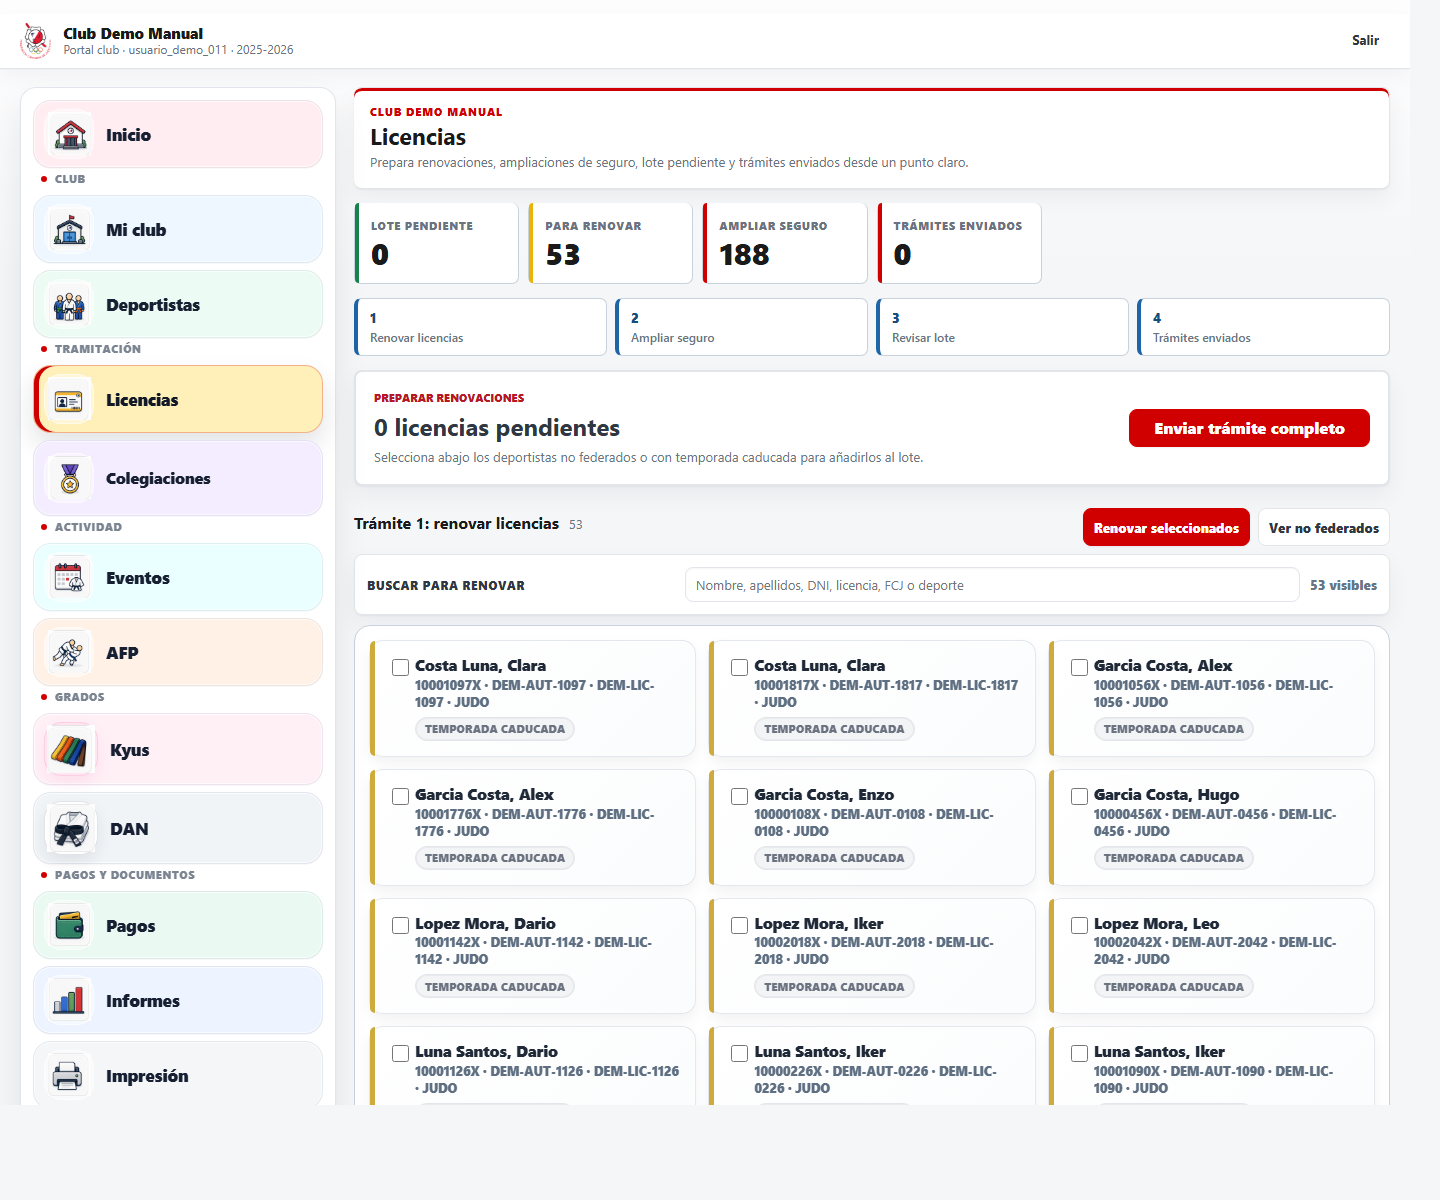Open the DAN black belt icon

pyautogui.click(x=70, y=829)
